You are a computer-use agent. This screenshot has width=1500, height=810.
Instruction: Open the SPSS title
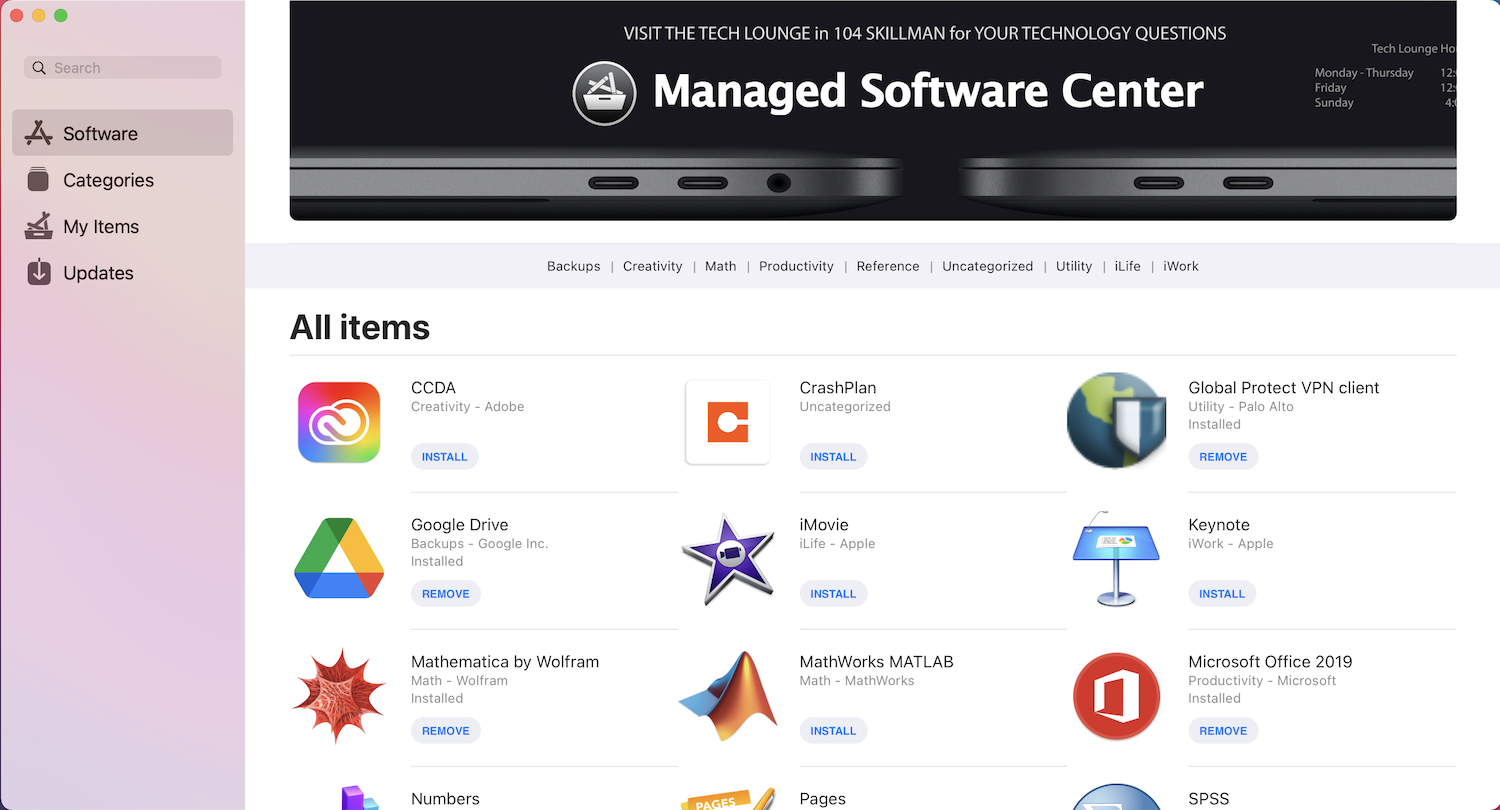tap(1209, 799)
